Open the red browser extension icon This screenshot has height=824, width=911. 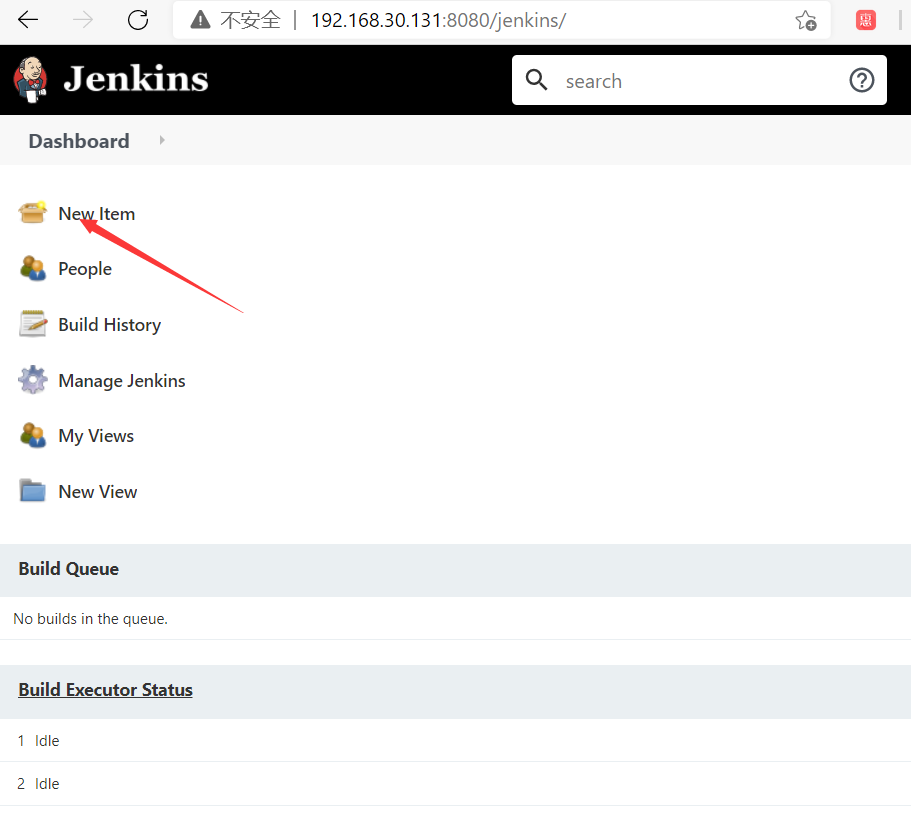pyautogui.click(x=866, y=20)
